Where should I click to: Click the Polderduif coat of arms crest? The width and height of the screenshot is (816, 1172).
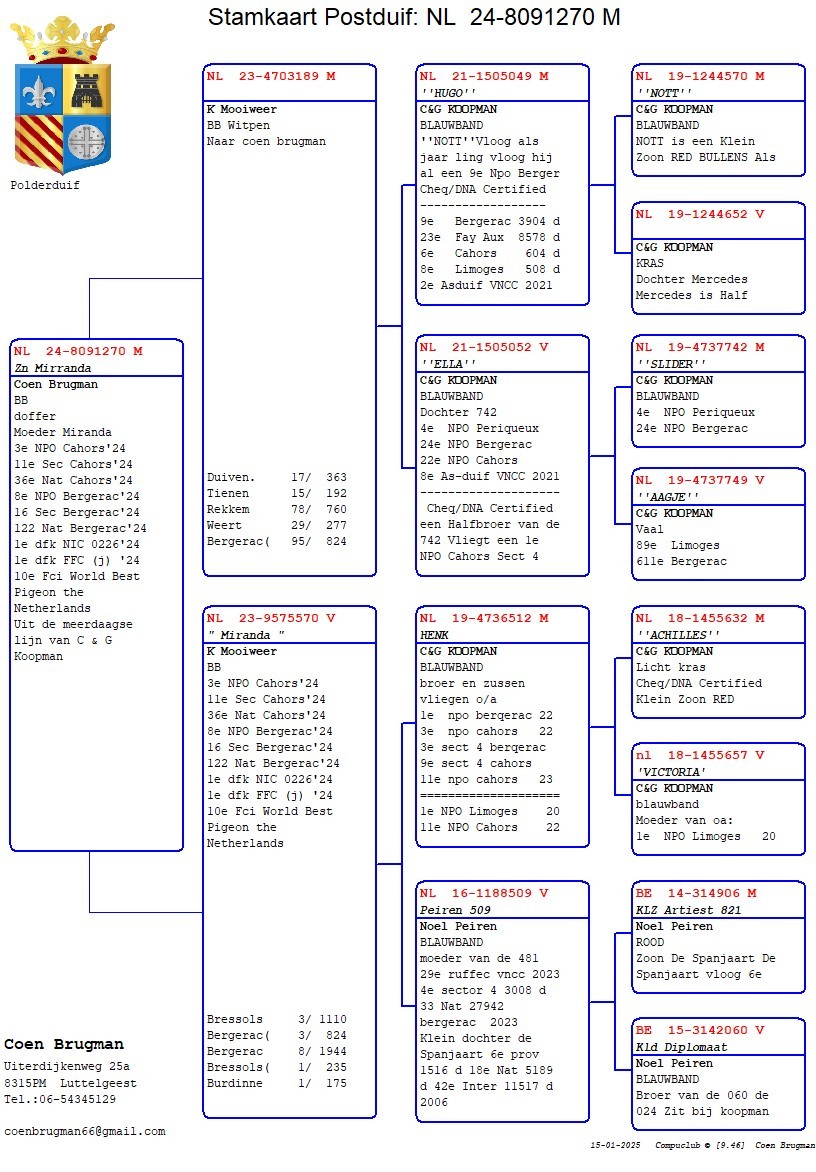point(62,117)
